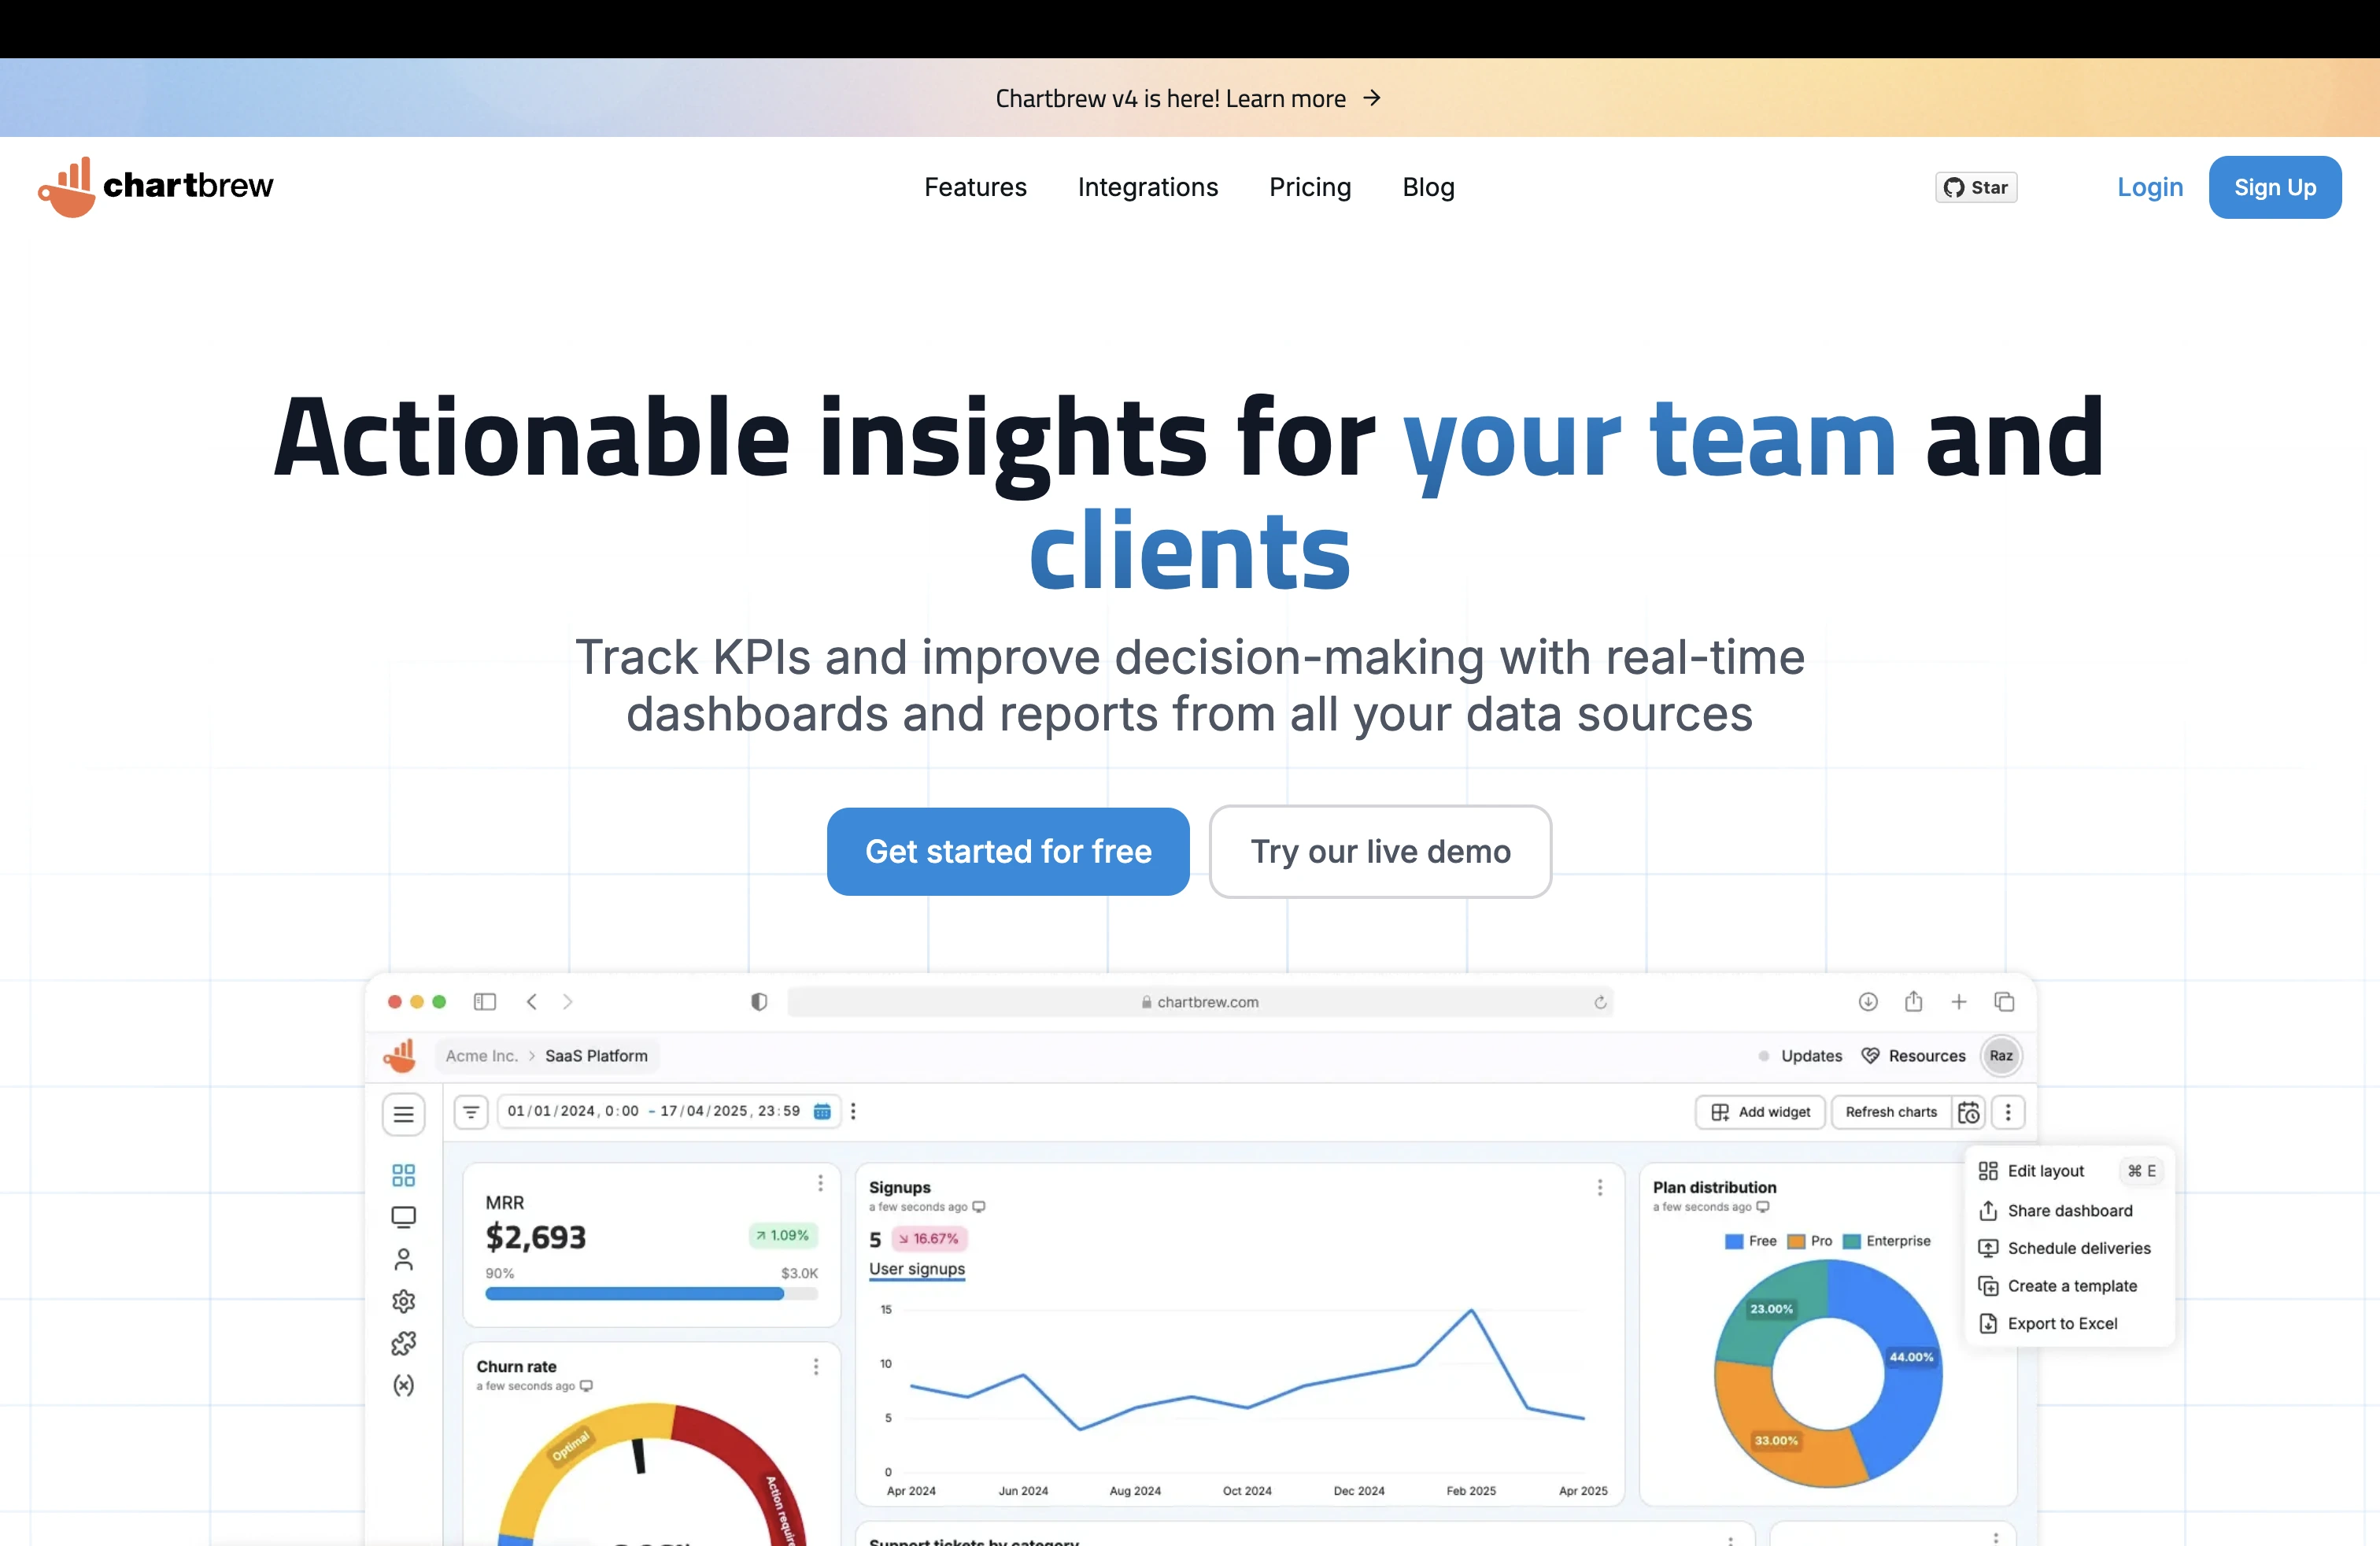Toggle the Free legend item
Image resolution: width=2380 pixels, height=1546 pixels.
(1750, 1240)
